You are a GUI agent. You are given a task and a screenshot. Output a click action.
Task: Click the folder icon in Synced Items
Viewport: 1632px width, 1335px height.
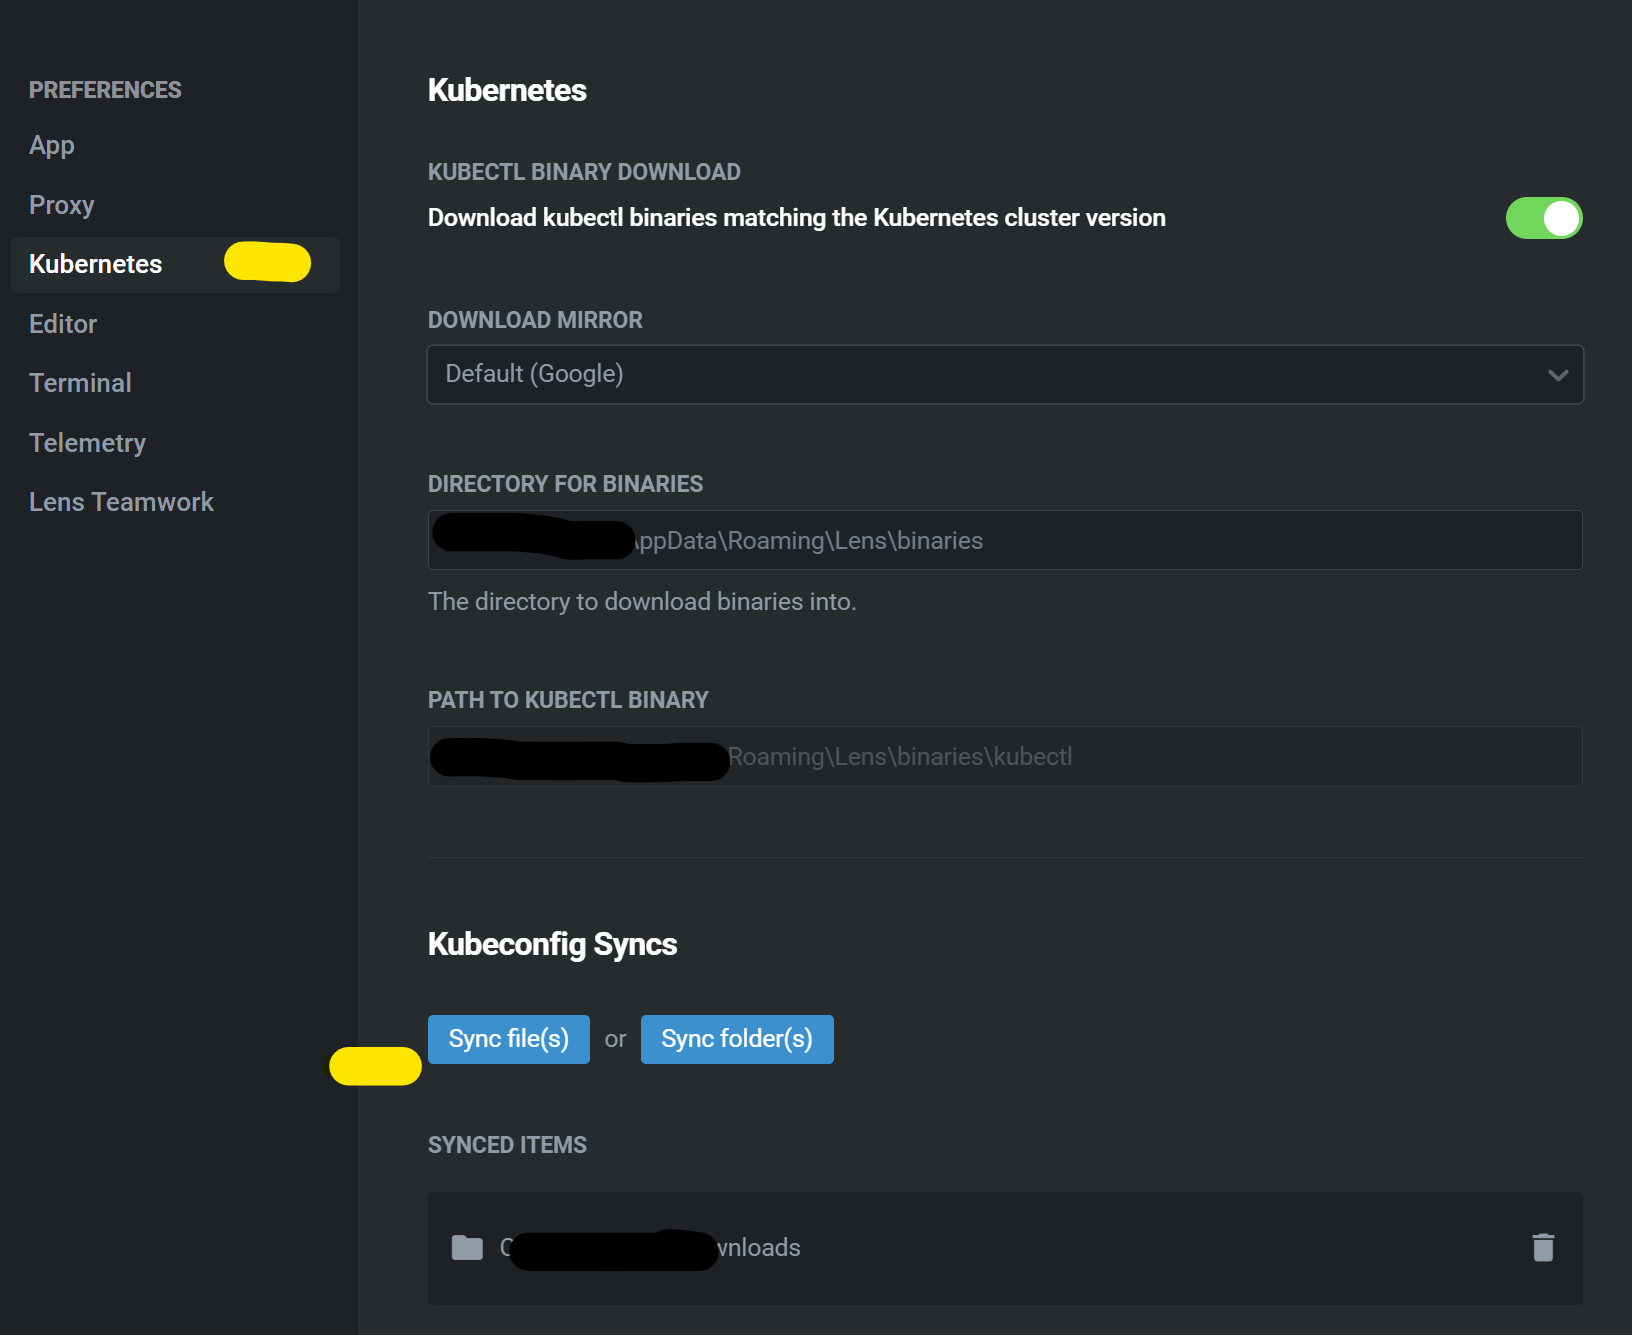coord(467,1247)
